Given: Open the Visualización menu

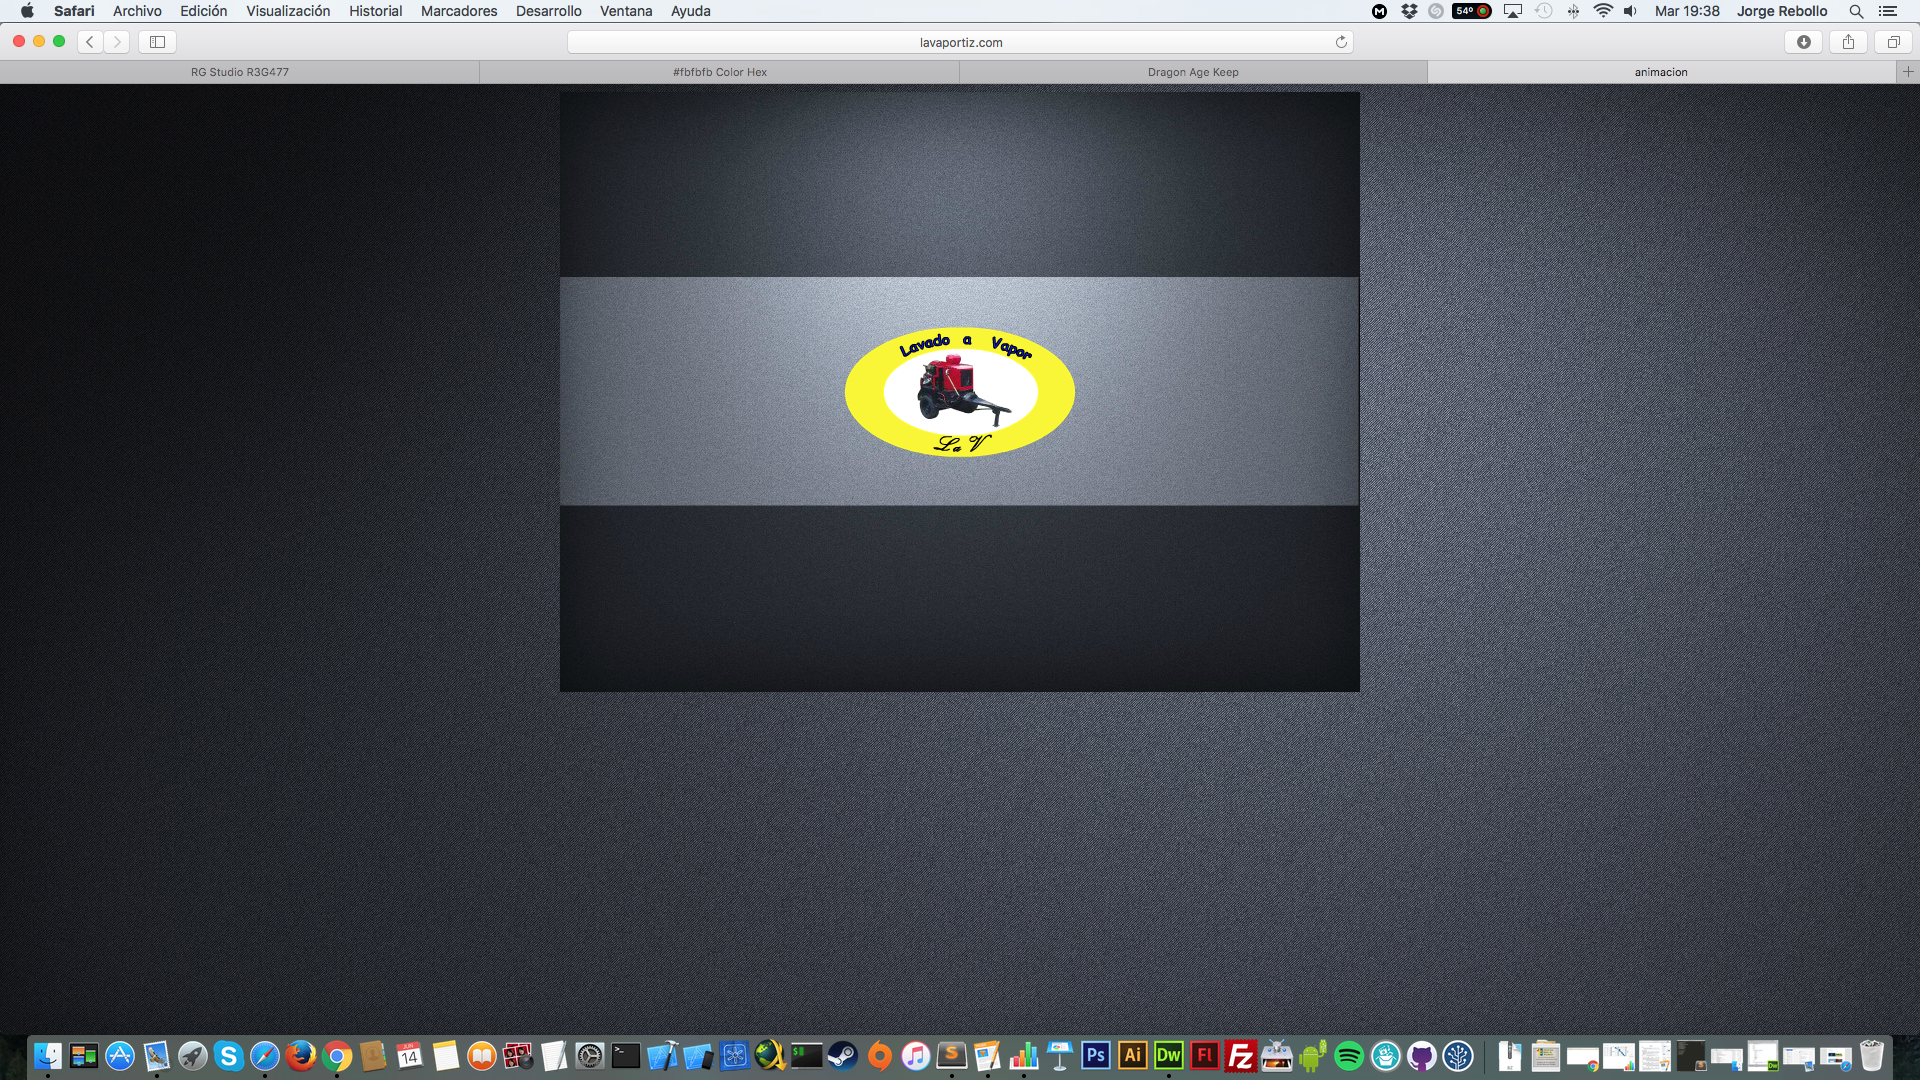Looking at the screenshot, I should [x=288, y=11].
